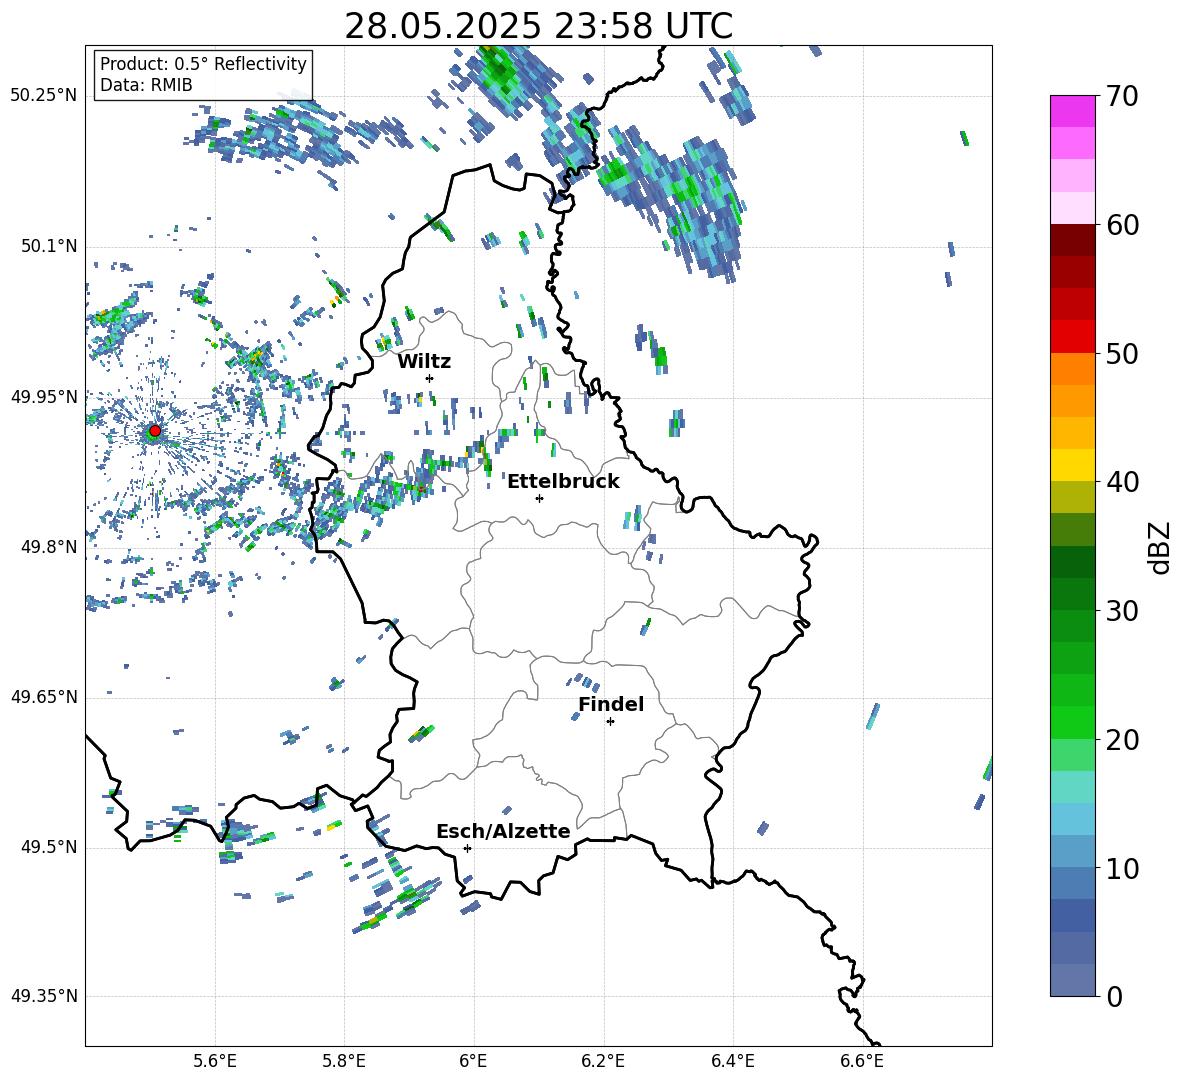Pick the dark maroon swatch below 60
This screenshot has width=1184, height=1081.
pyautogui.click(x=1072, y=240)
